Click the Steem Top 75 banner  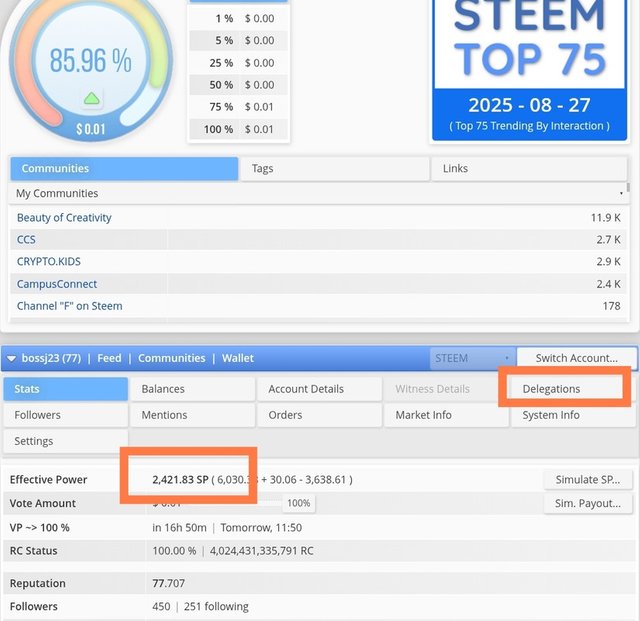tap(529, 69)
